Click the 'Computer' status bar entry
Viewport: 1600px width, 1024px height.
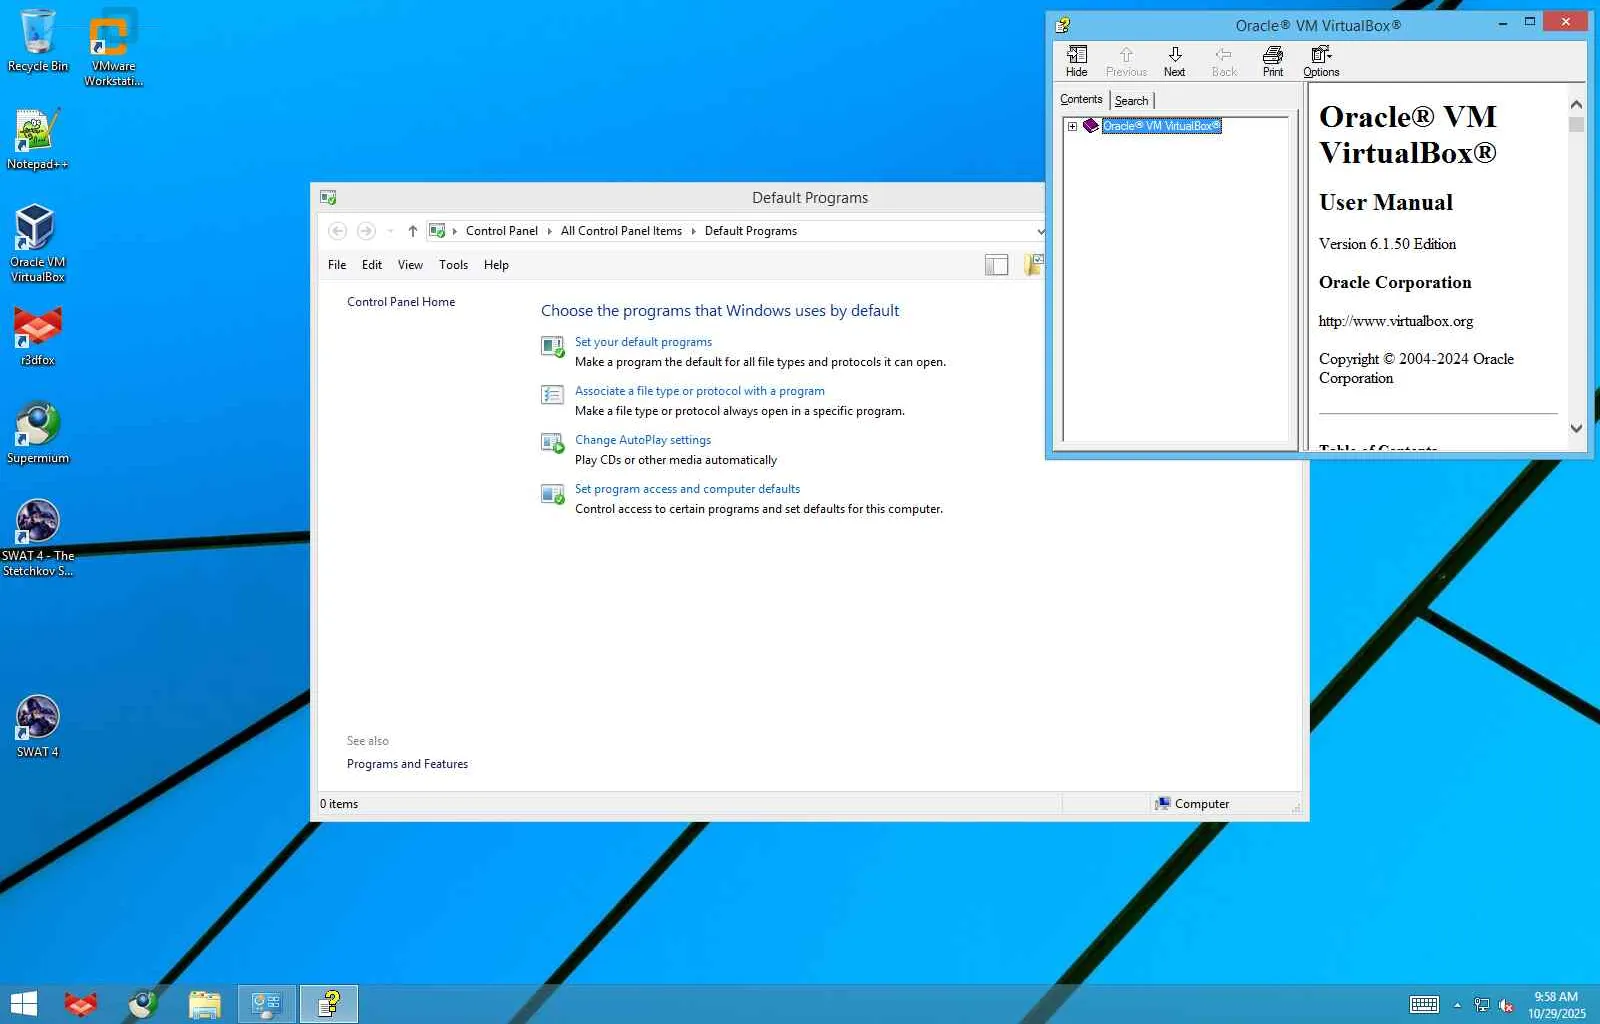tap(1192, 804)
